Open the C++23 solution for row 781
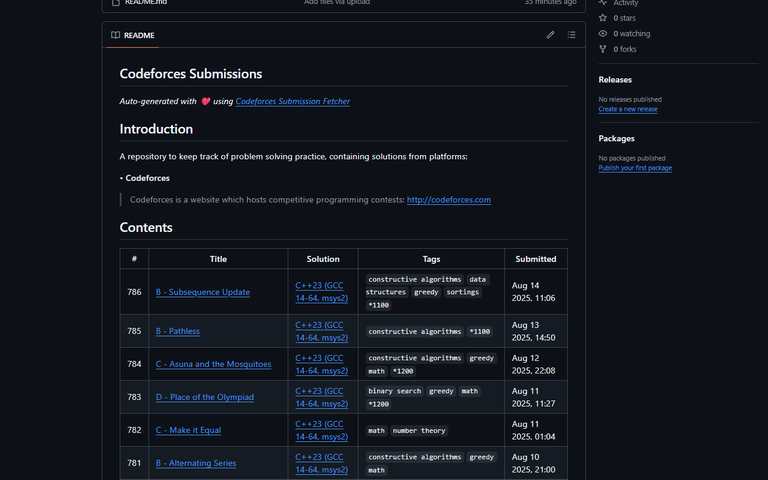Screen dimensions: 768x480 click(x=322, y=463)
